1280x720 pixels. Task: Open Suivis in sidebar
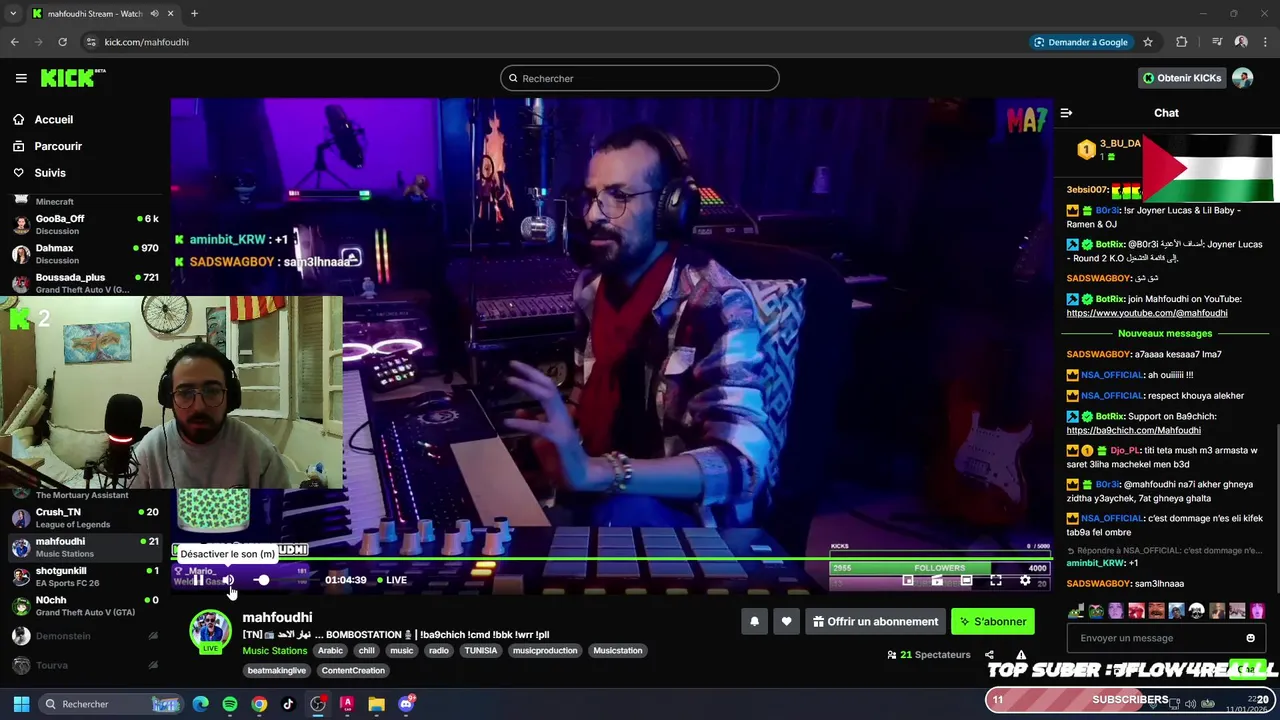(50, 173)
